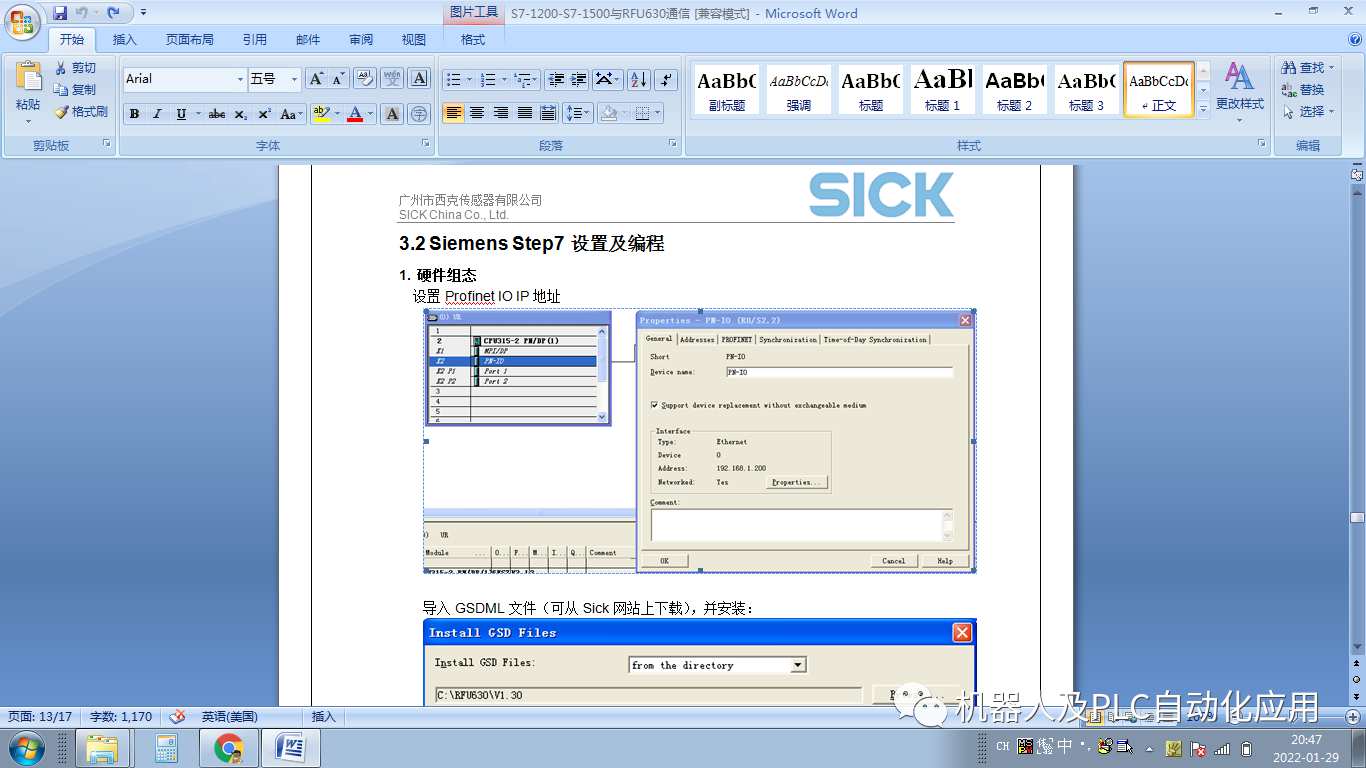Switch to the 邮件 (Mailings) tab

pyautogui.click(x=308, y=40)
